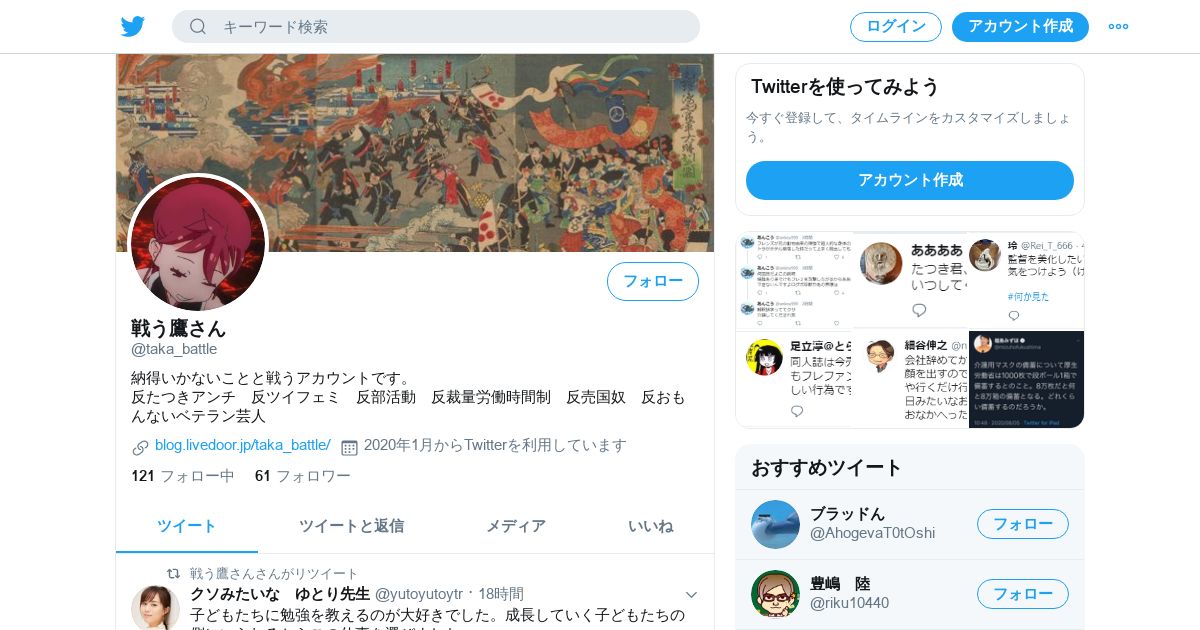The image size is (1200, 630).
Task: Click the search magnifier icon
Action: point(198,26)
